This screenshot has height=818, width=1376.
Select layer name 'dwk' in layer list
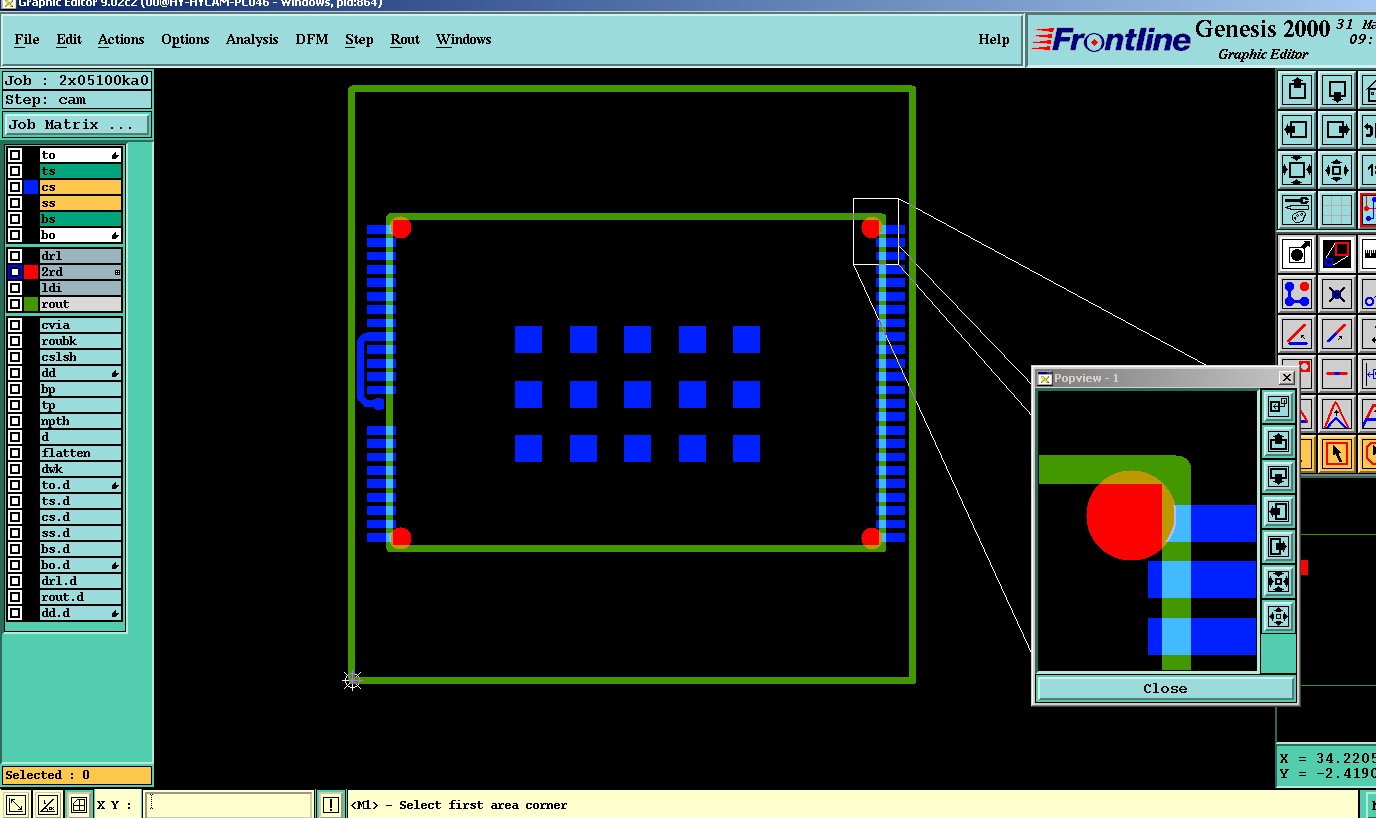click(x=80, y=469)
